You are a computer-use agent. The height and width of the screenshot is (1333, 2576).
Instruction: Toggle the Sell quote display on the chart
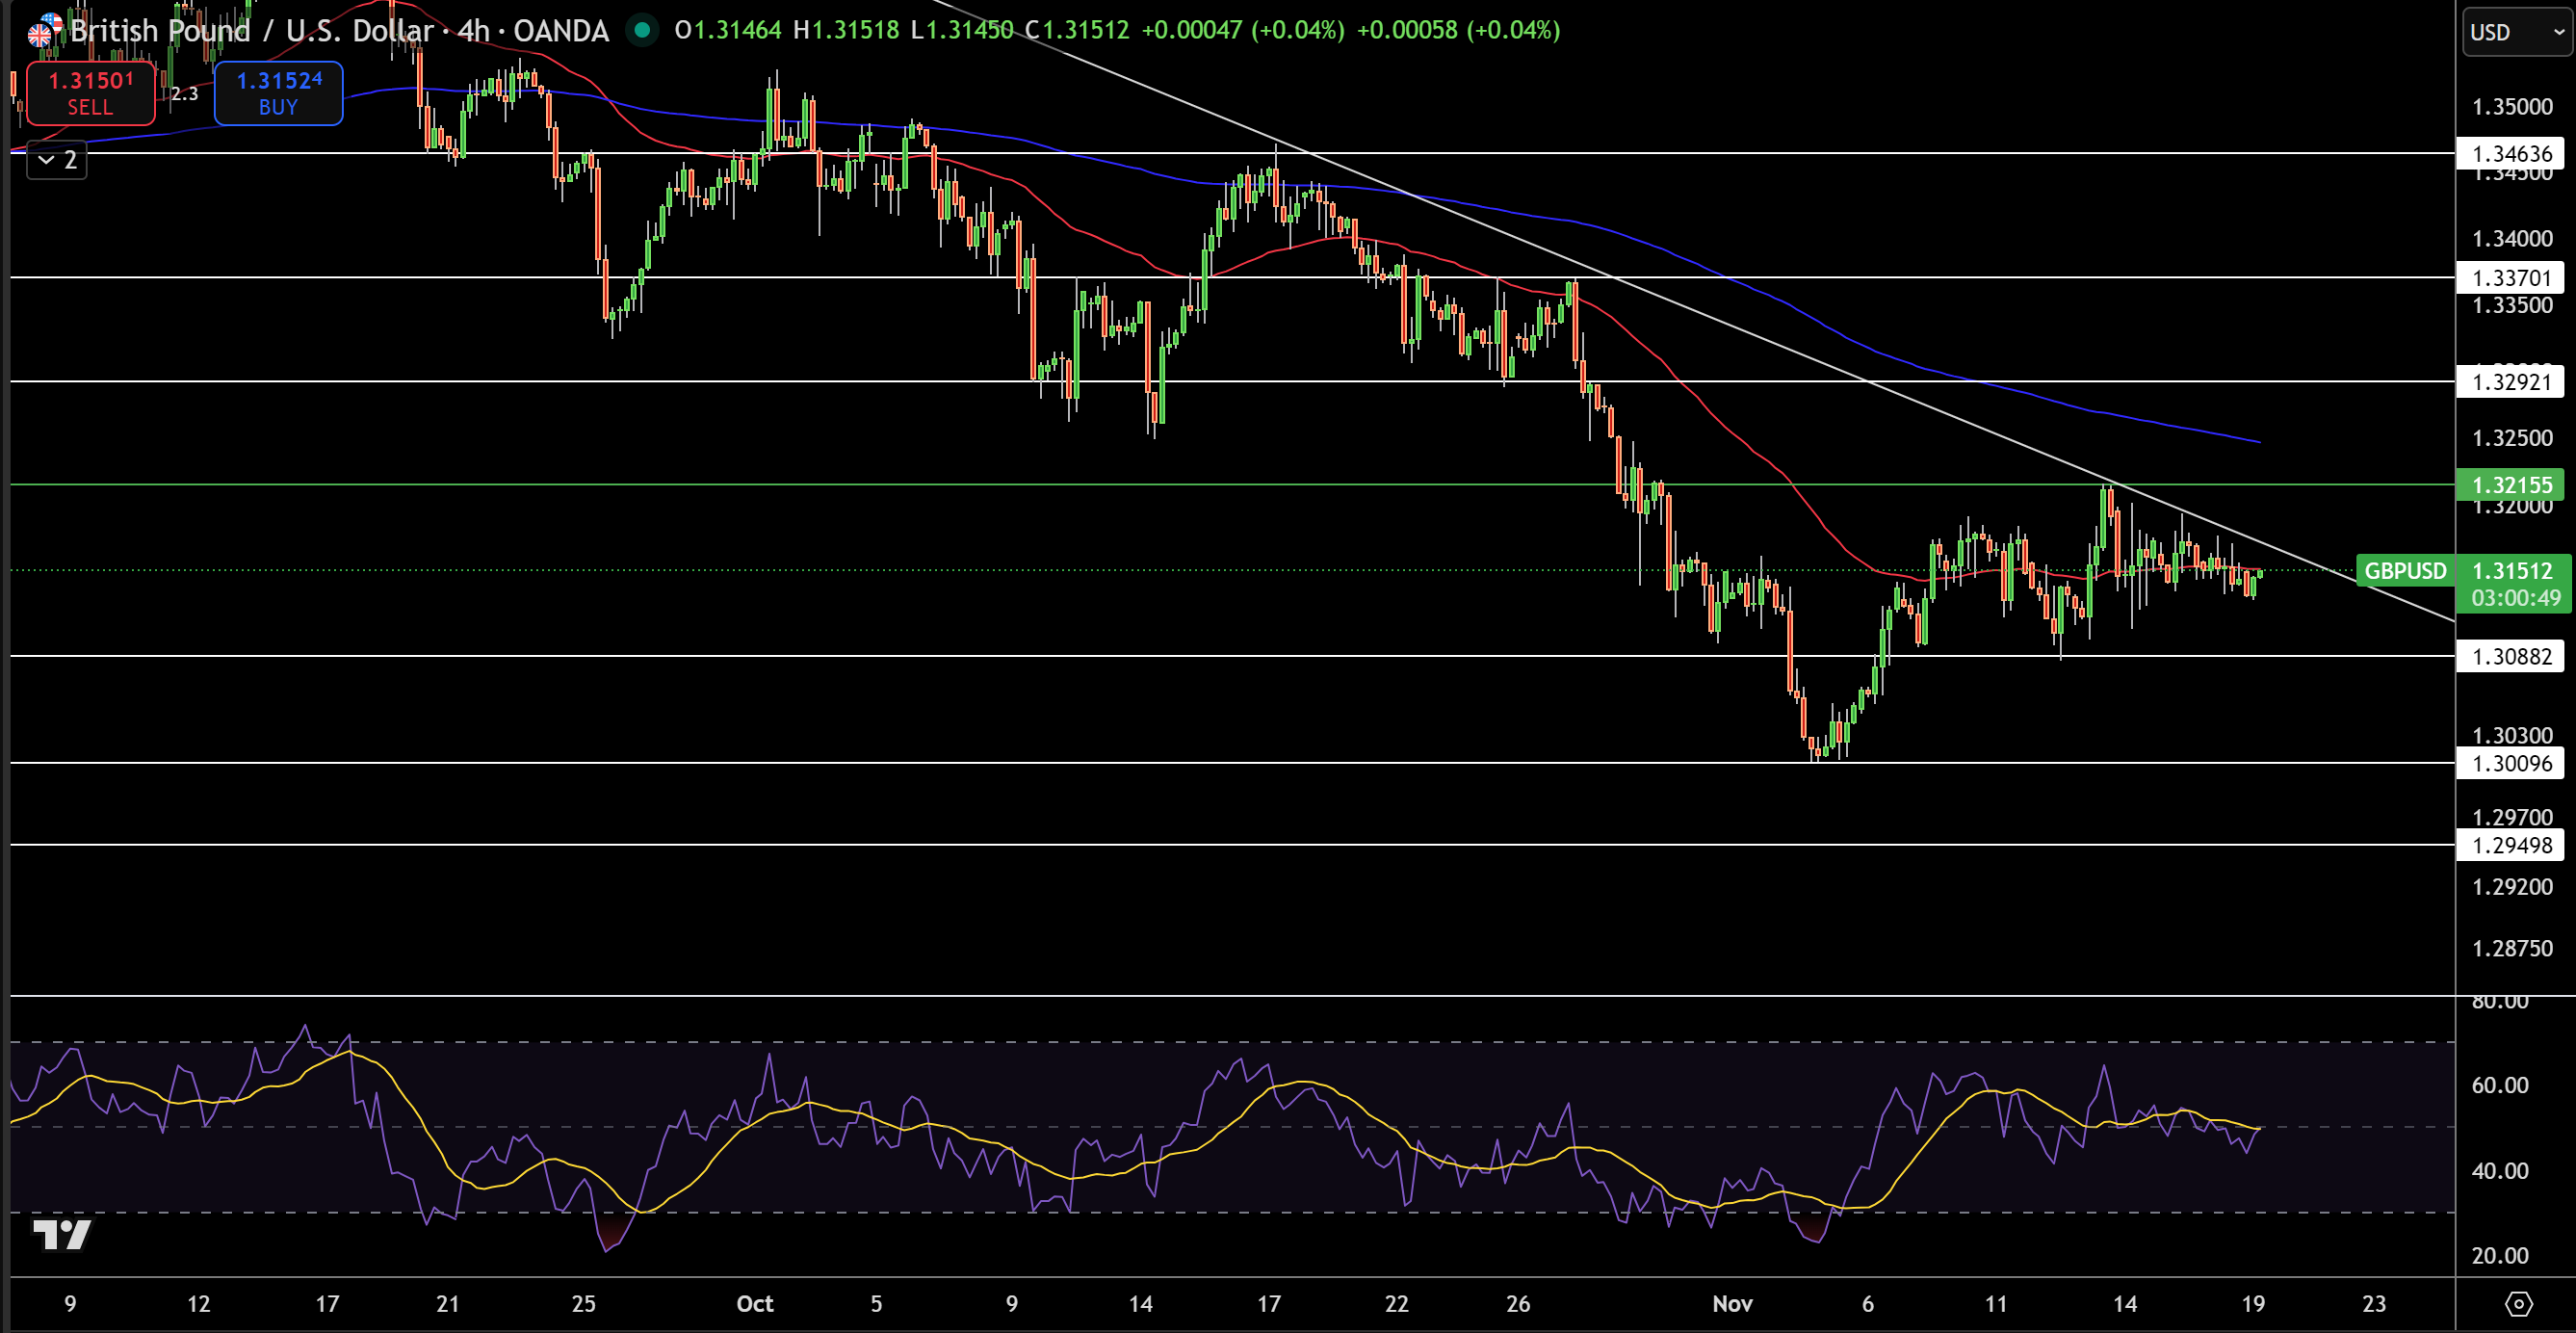tap(89, 93)
